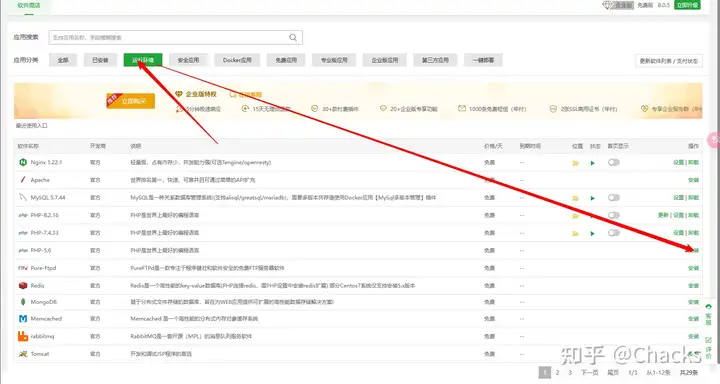Go to pagination page 2
The image size is (720, 384).
coord(557,373)
